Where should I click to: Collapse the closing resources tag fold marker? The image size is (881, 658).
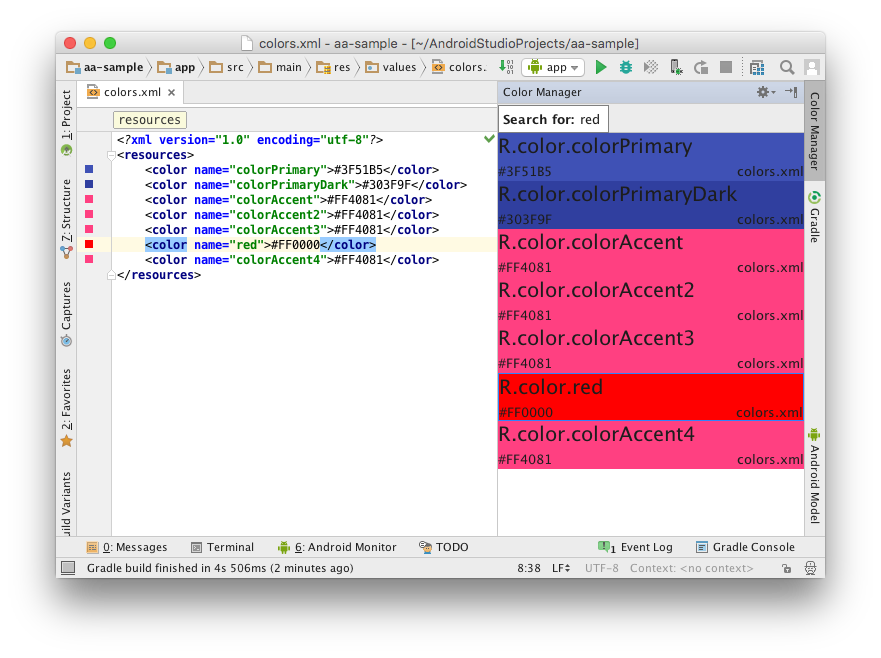point(111,275)
